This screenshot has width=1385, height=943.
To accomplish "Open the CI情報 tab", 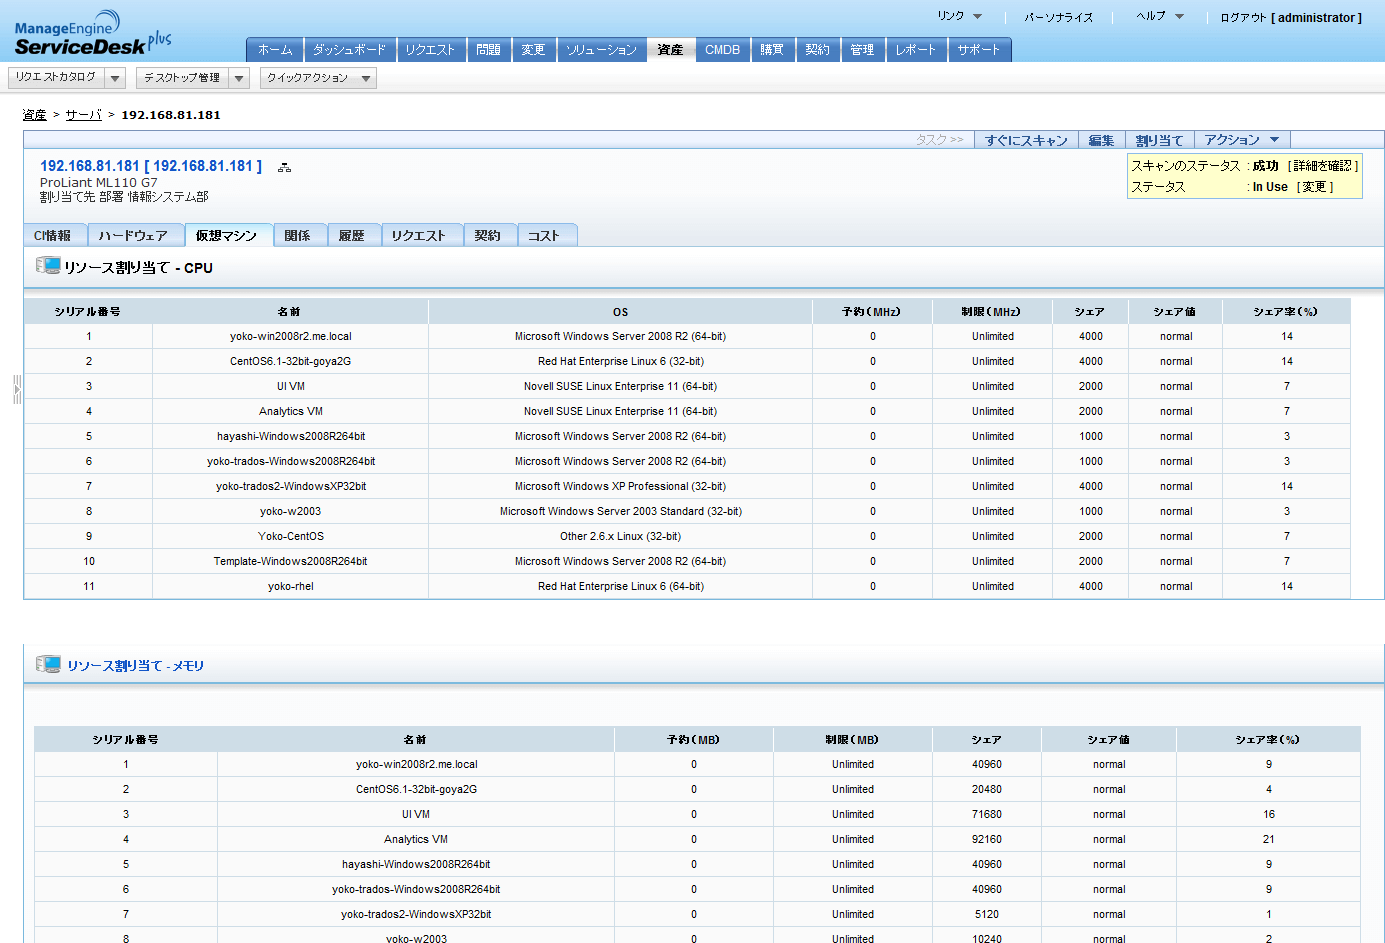I will coord(53,236).
